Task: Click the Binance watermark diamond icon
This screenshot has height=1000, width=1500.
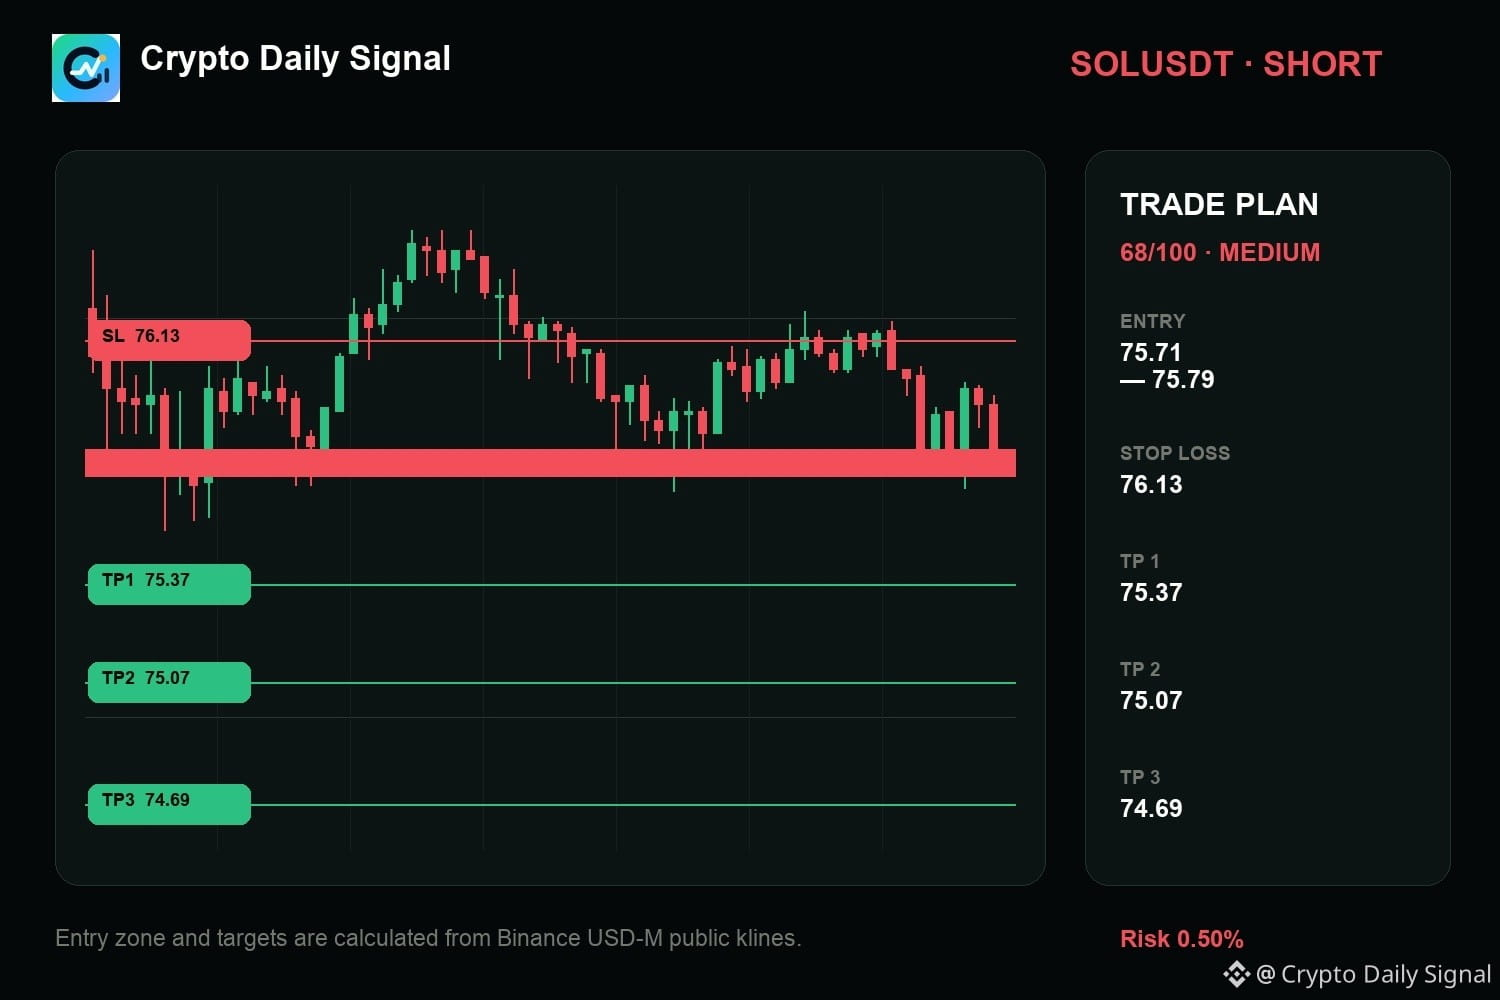Action: click(1236, 974)
